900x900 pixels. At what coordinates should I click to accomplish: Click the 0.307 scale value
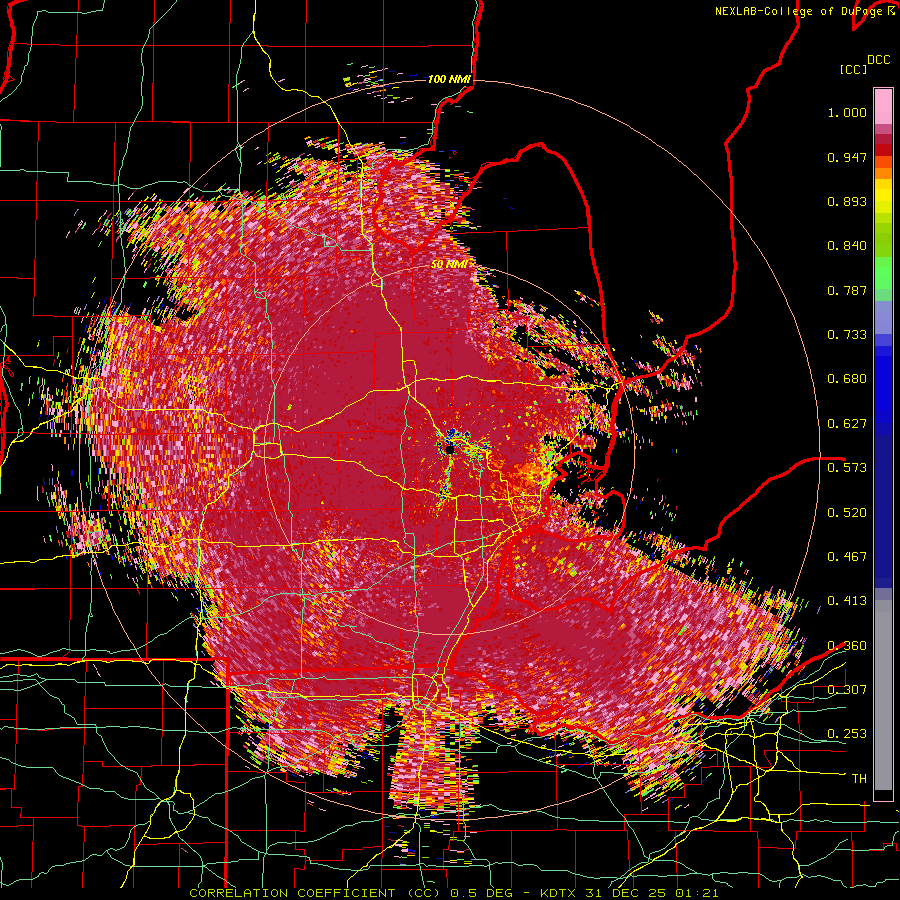coord(847,689)
